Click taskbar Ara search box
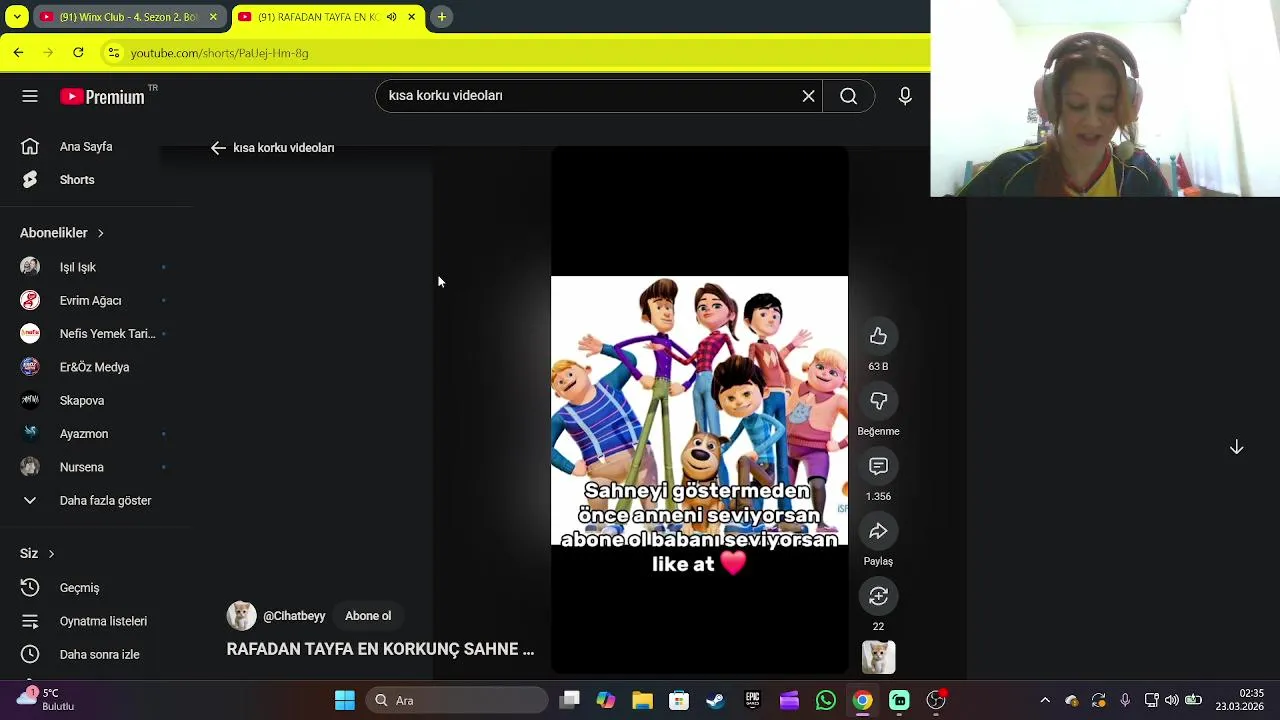The width and height of the screenshot is (1280, 720). 458,701
